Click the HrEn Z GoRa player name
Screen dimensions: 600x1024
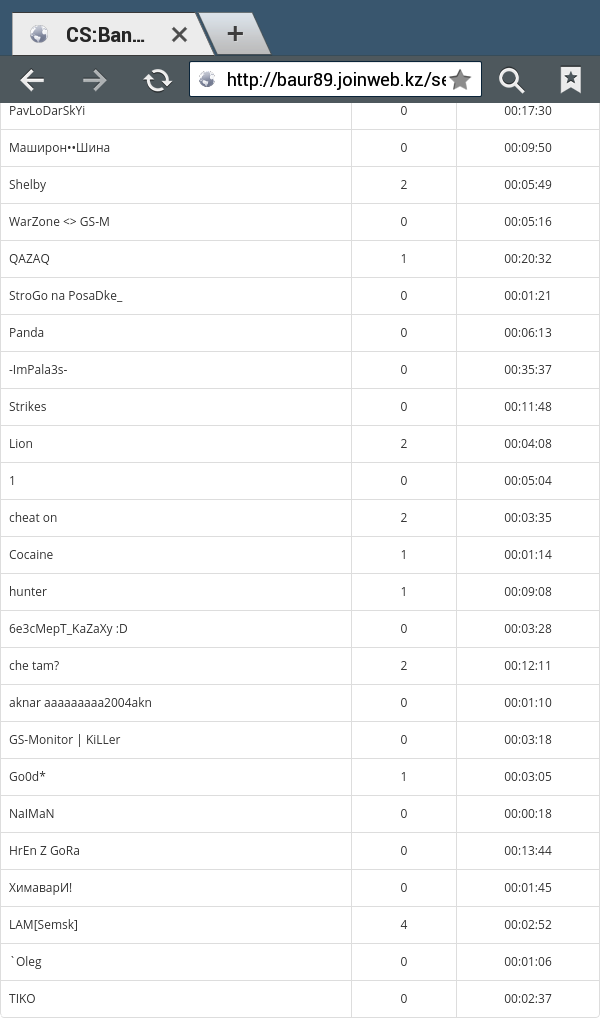[44, 851]
